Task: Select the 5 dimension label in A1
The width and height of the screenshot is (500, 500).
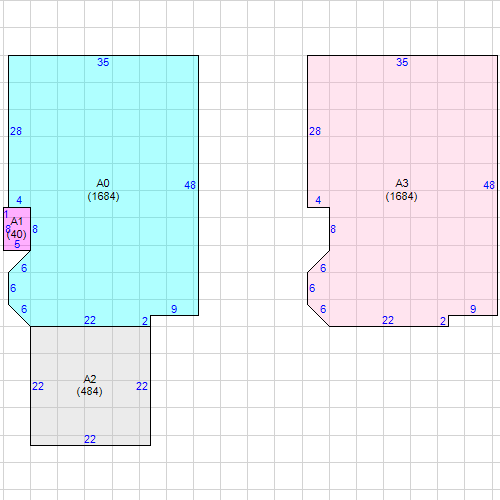Action: pos(17,244)
